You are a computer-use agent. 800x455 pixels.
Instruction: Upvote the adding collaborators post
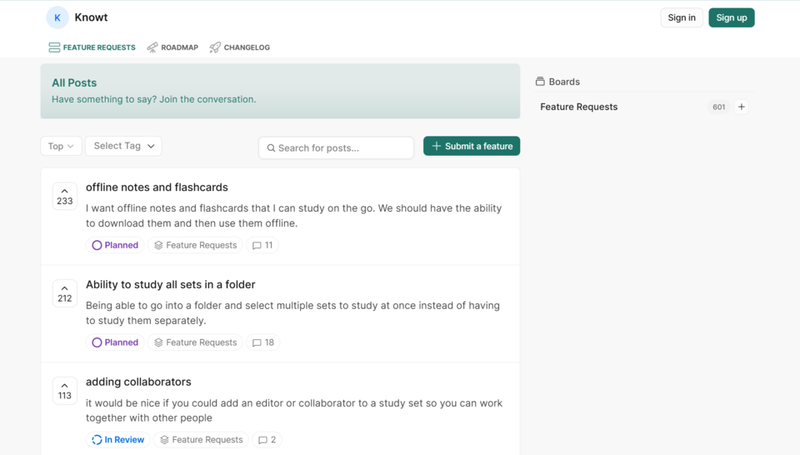pos(65,389)
